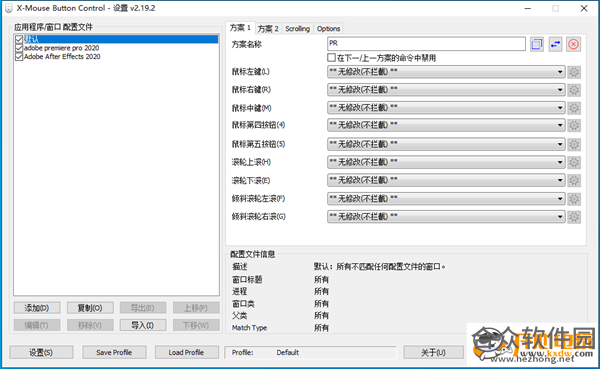Open 设置(S) settings button
The width and height of the screenshot is (600, 369).
41,352
